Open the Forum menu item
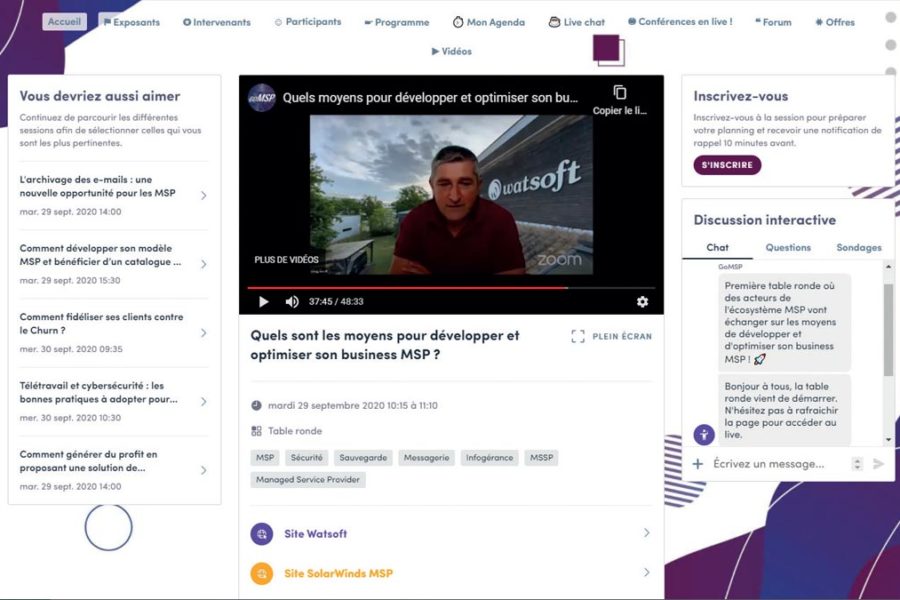The height and width of the screenshot is (600, 900). 773,22
